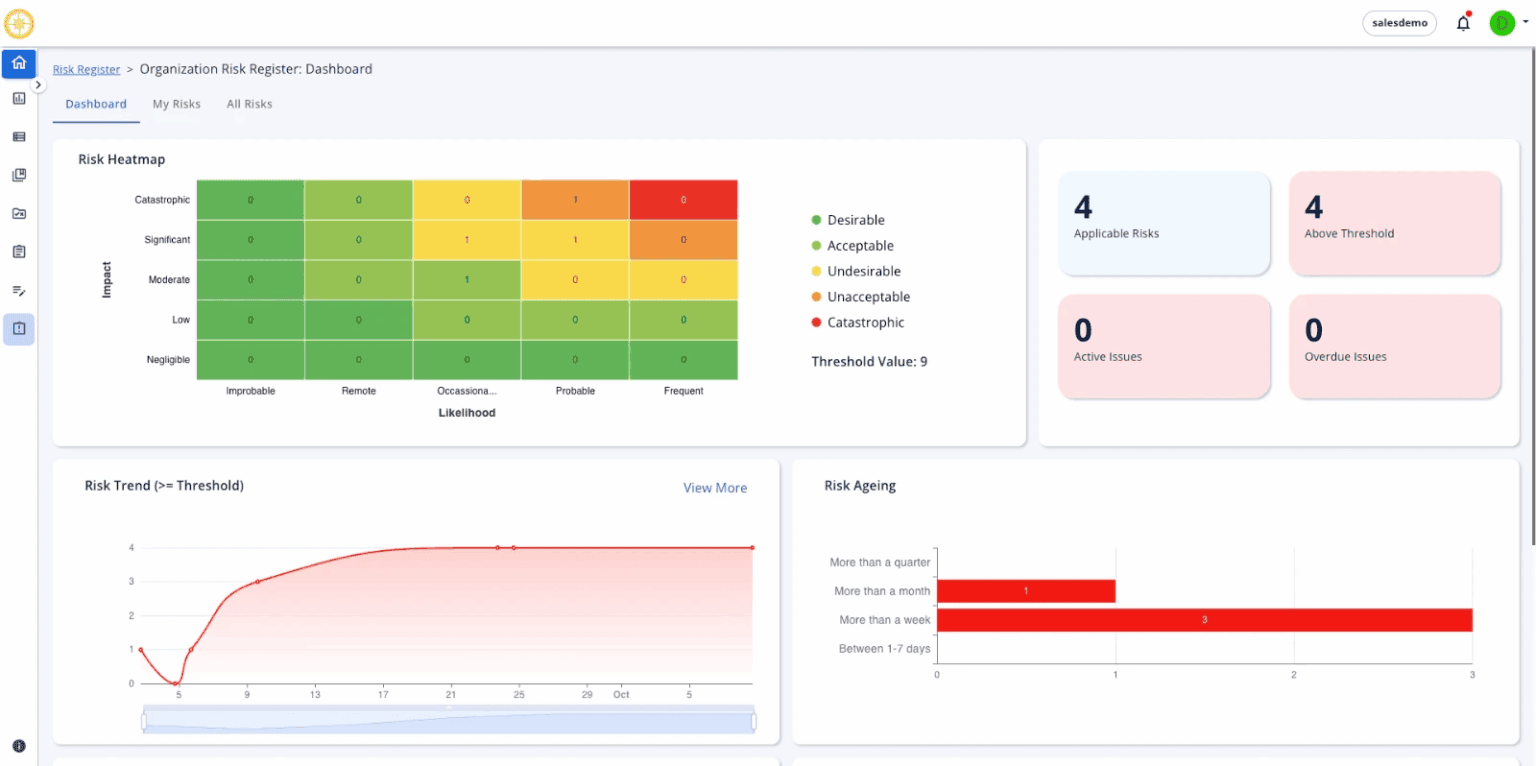Click the right handle of trend range slider

click(x=753, y=721)
